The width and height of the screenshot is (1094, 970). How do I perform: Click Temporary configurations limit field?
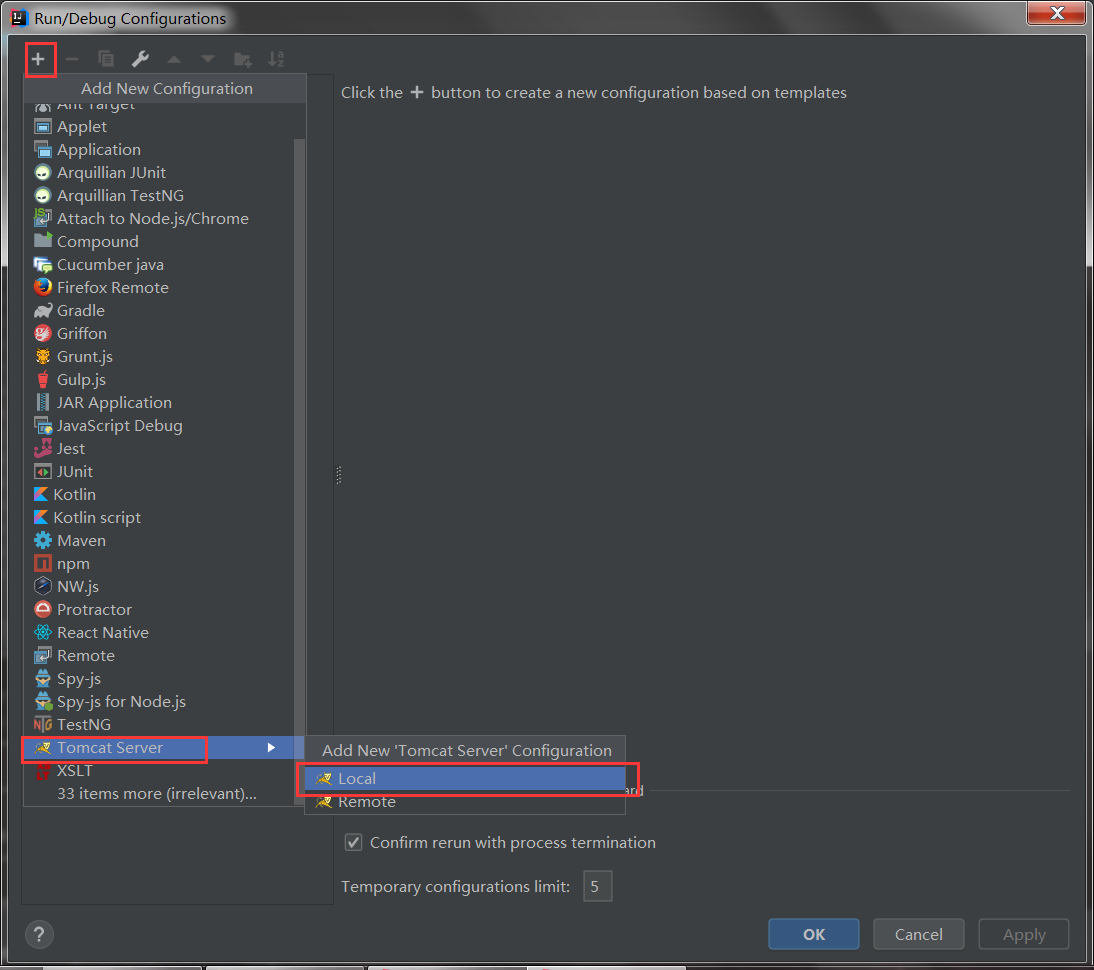[x=597, y=886]
